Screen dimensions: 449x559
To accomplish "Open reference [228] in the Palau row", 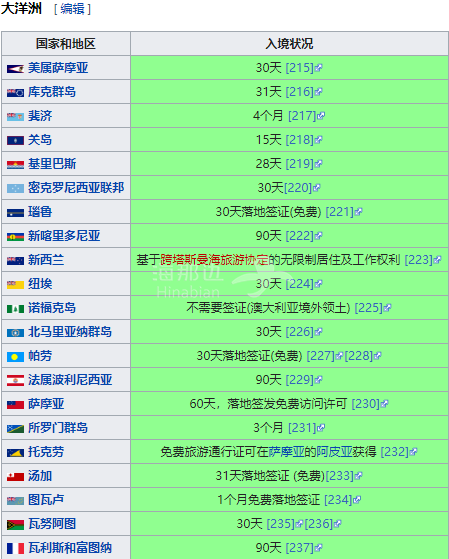I will 358,356.
